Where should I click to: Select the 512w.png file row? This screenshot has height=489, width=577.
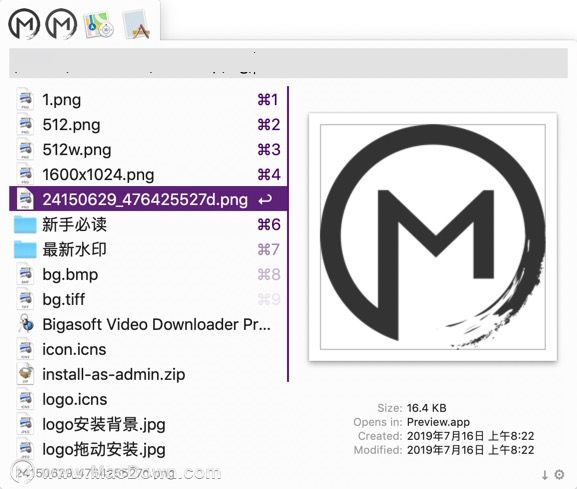tap(148, 150)
